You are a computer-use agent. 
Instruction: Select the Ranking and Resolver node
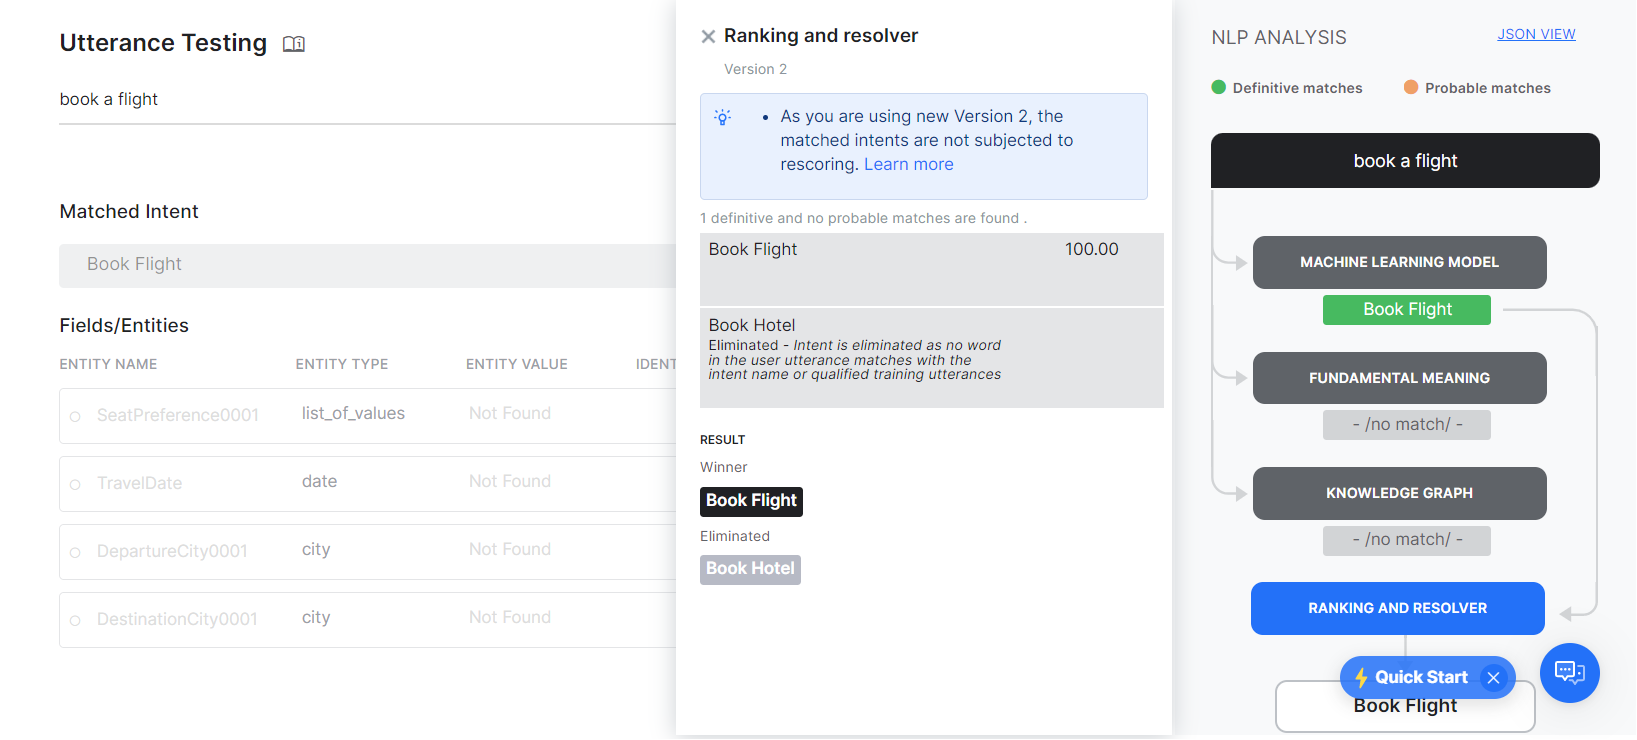pyautogui.click(x=1397, y=608)
